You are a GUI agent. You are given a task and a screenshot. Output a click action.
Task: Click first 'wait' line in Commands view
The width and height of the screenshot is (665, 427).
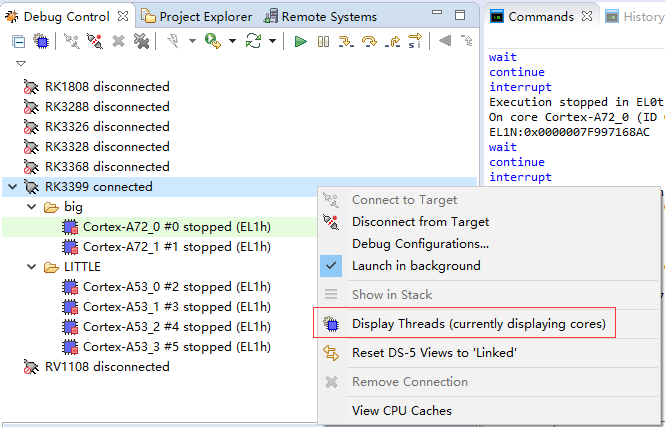tap(503, 57)
